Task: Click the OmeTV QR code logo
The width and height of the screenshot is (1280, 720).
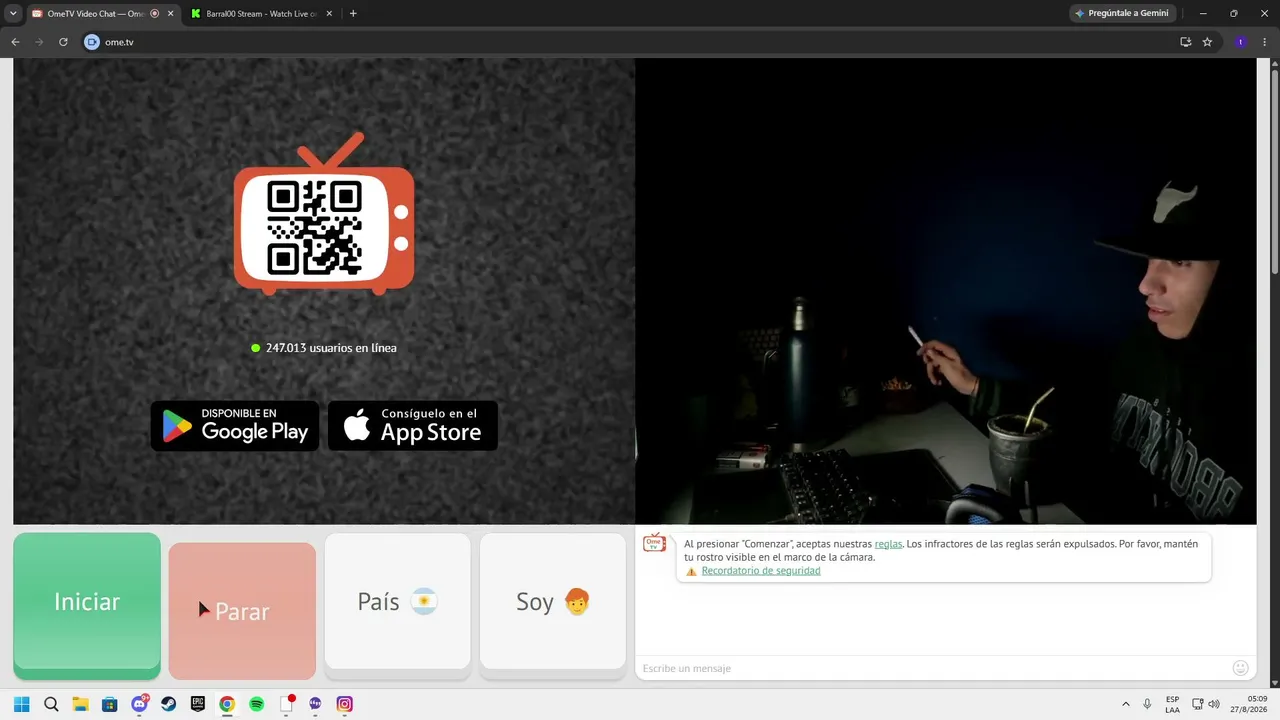Action: 324,214
